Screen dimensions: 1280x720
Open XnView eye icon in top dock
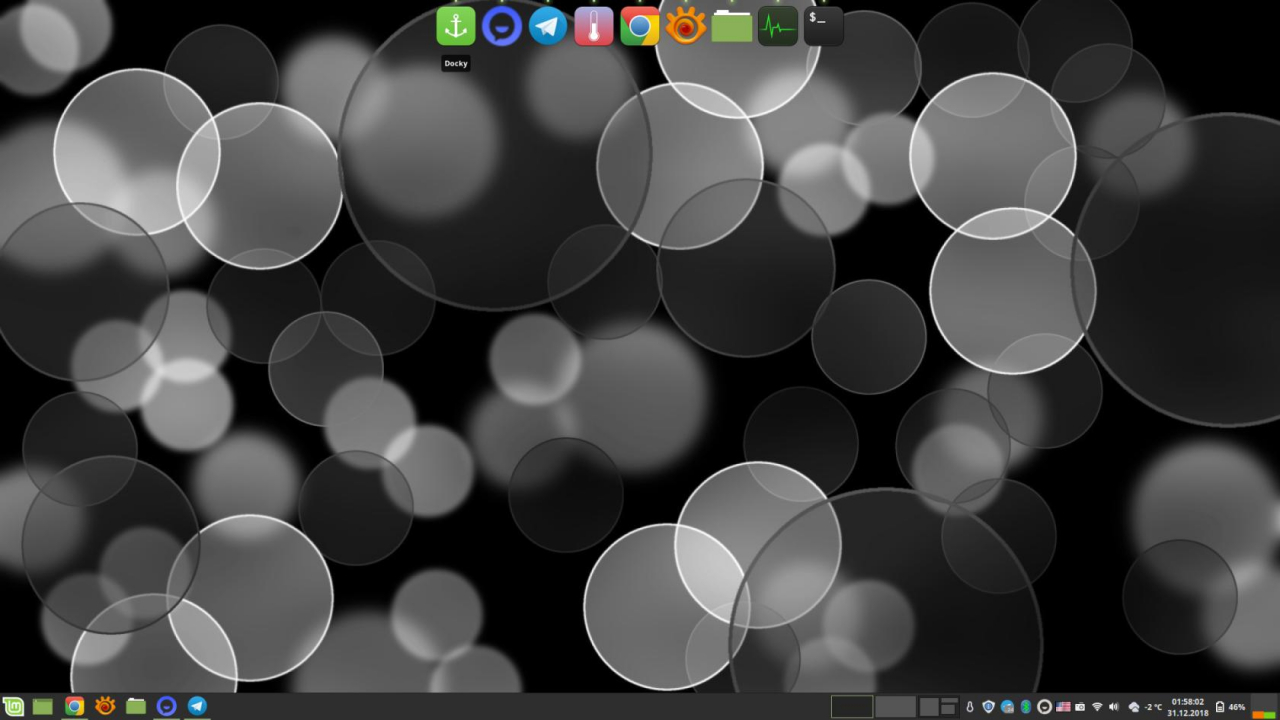click(x=686, y=26)
